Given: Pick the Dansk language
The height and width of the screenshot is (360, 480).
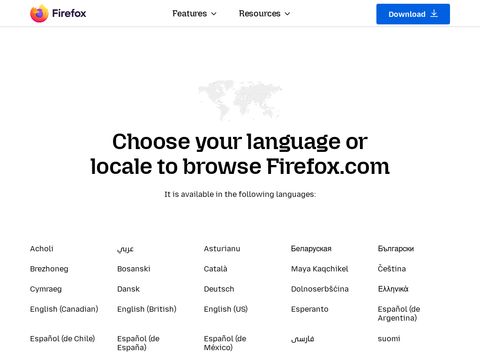Looking at the screenshot, I should [x=128, y=289].
